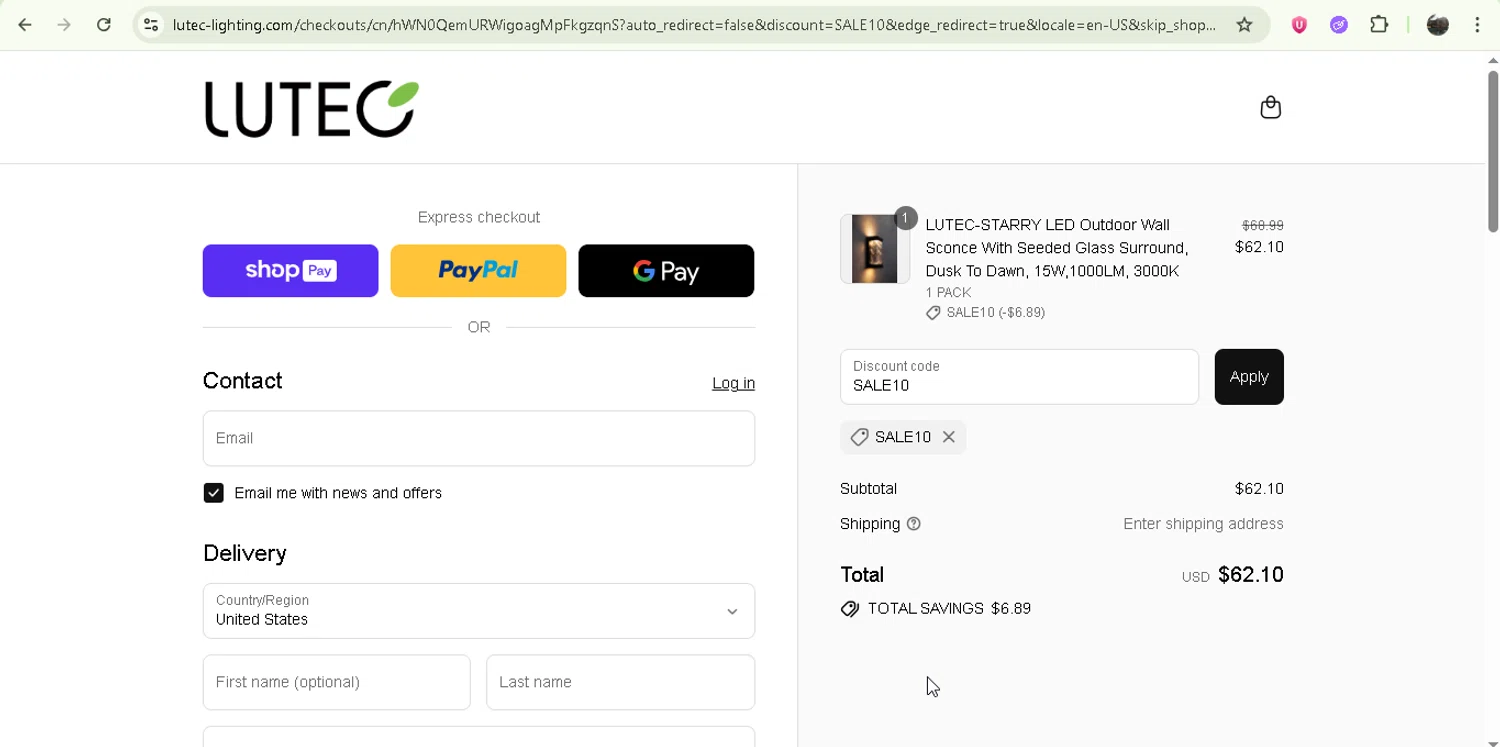Image resolution: width=1500 pixels, height=747 pixels.
Task: Click the browser forward arrow
Action: pyautogui.click(x=64, y=25)
